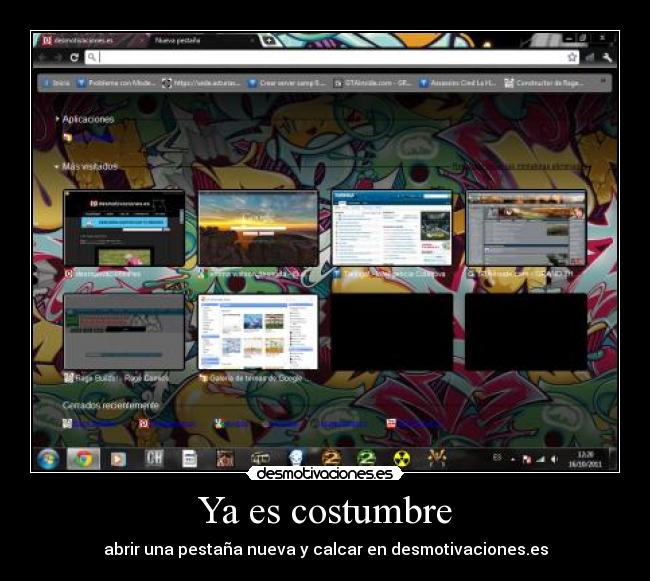Click inside the address bar

pos(332,57)
